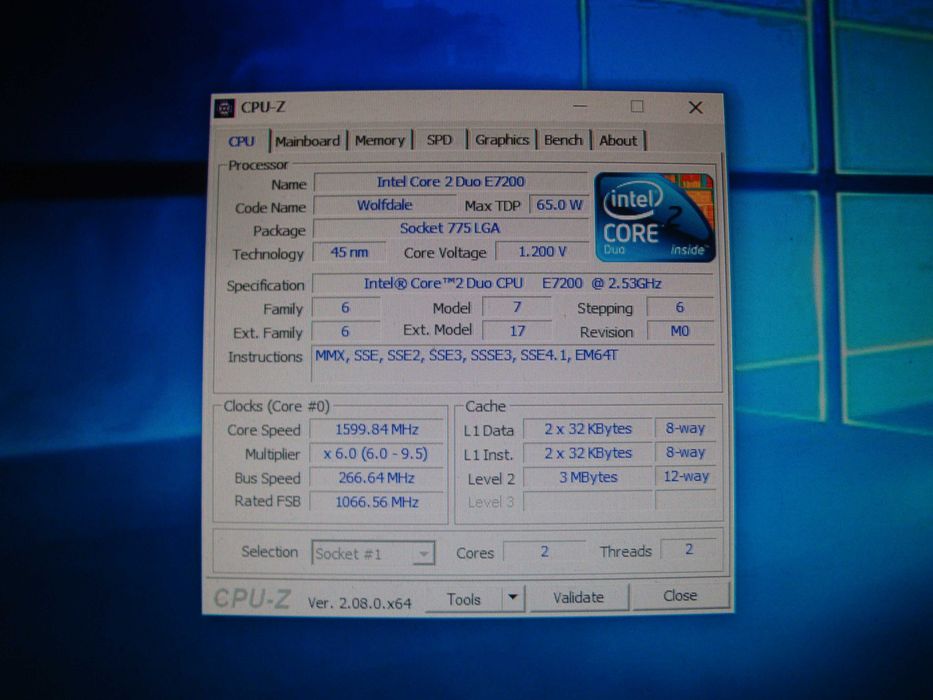Click the Ext. Family value field
The height and width of the screenshot is (700, 933).
(x=345, y=332)
